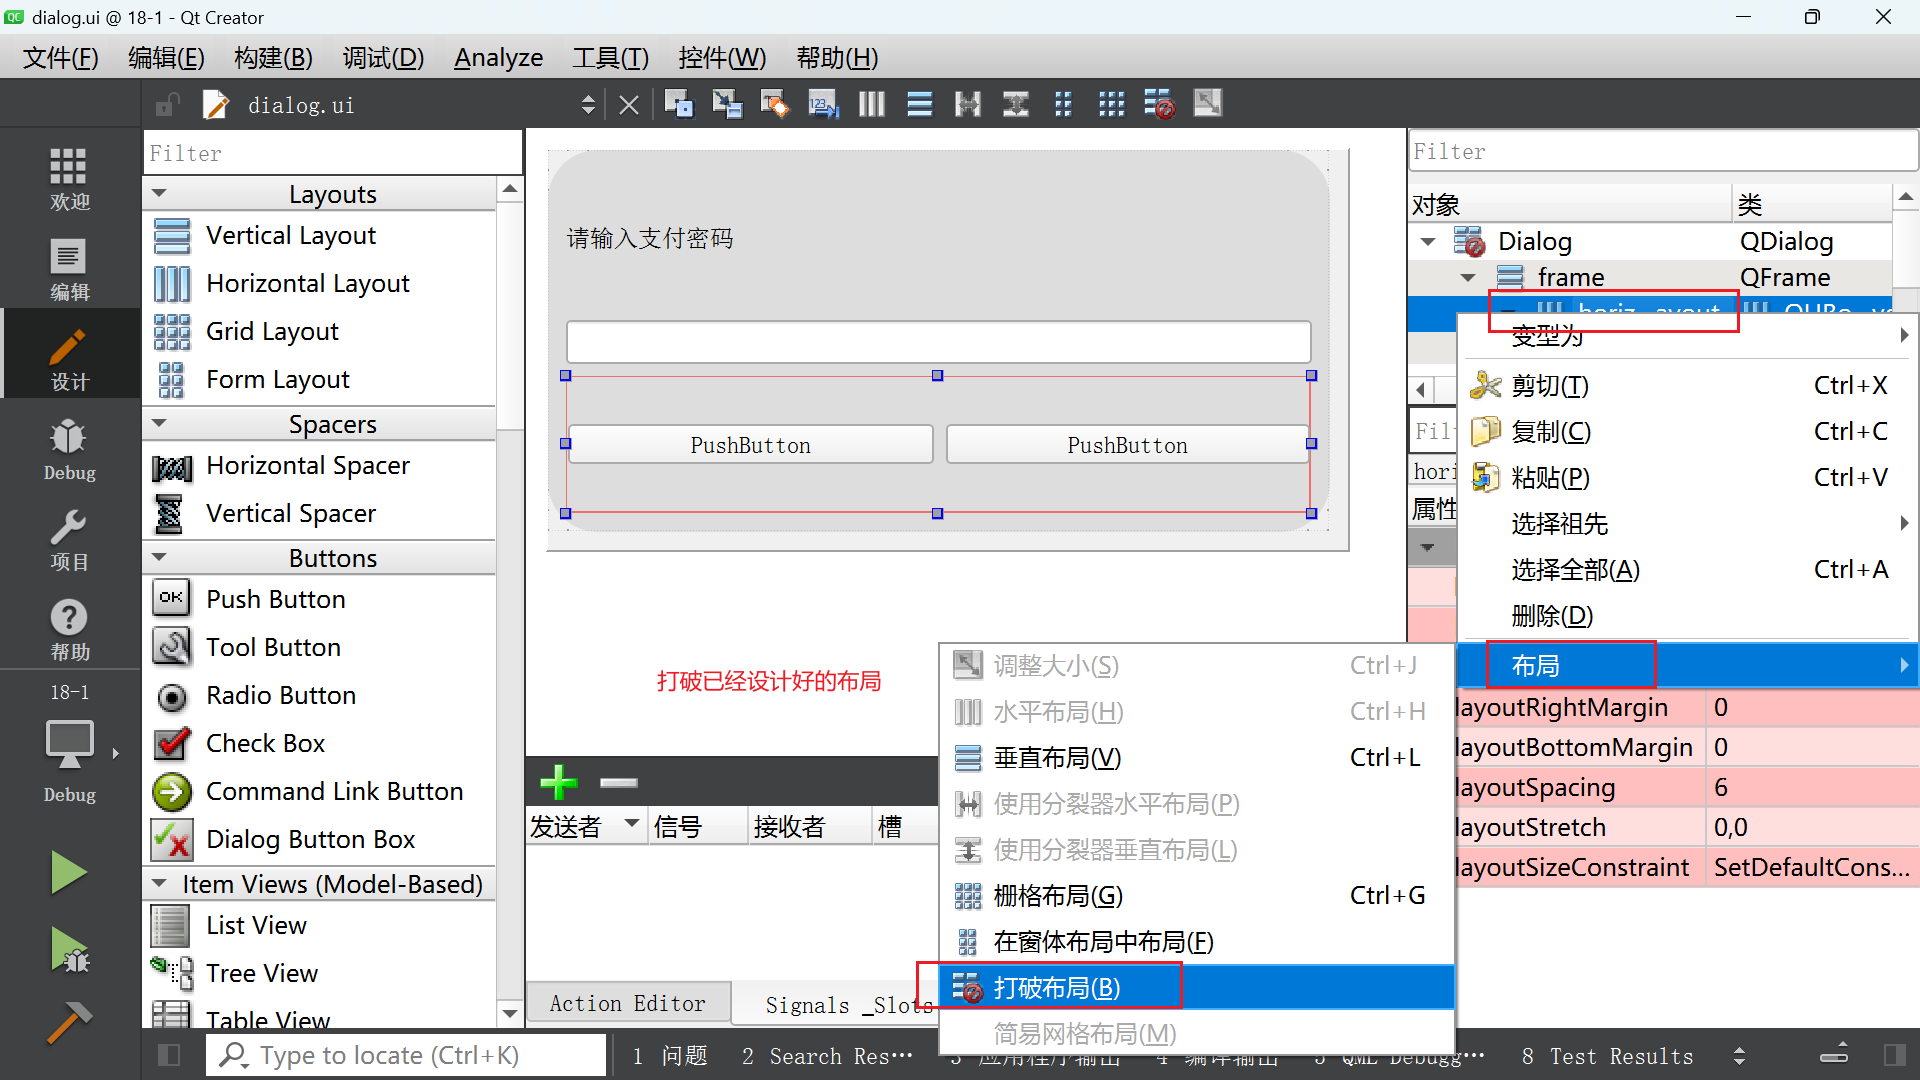The height and width of the screenshot is (1080, 1920).
Task: Choose 打破布局(B) from the context menu
Action: point(1057,987)
